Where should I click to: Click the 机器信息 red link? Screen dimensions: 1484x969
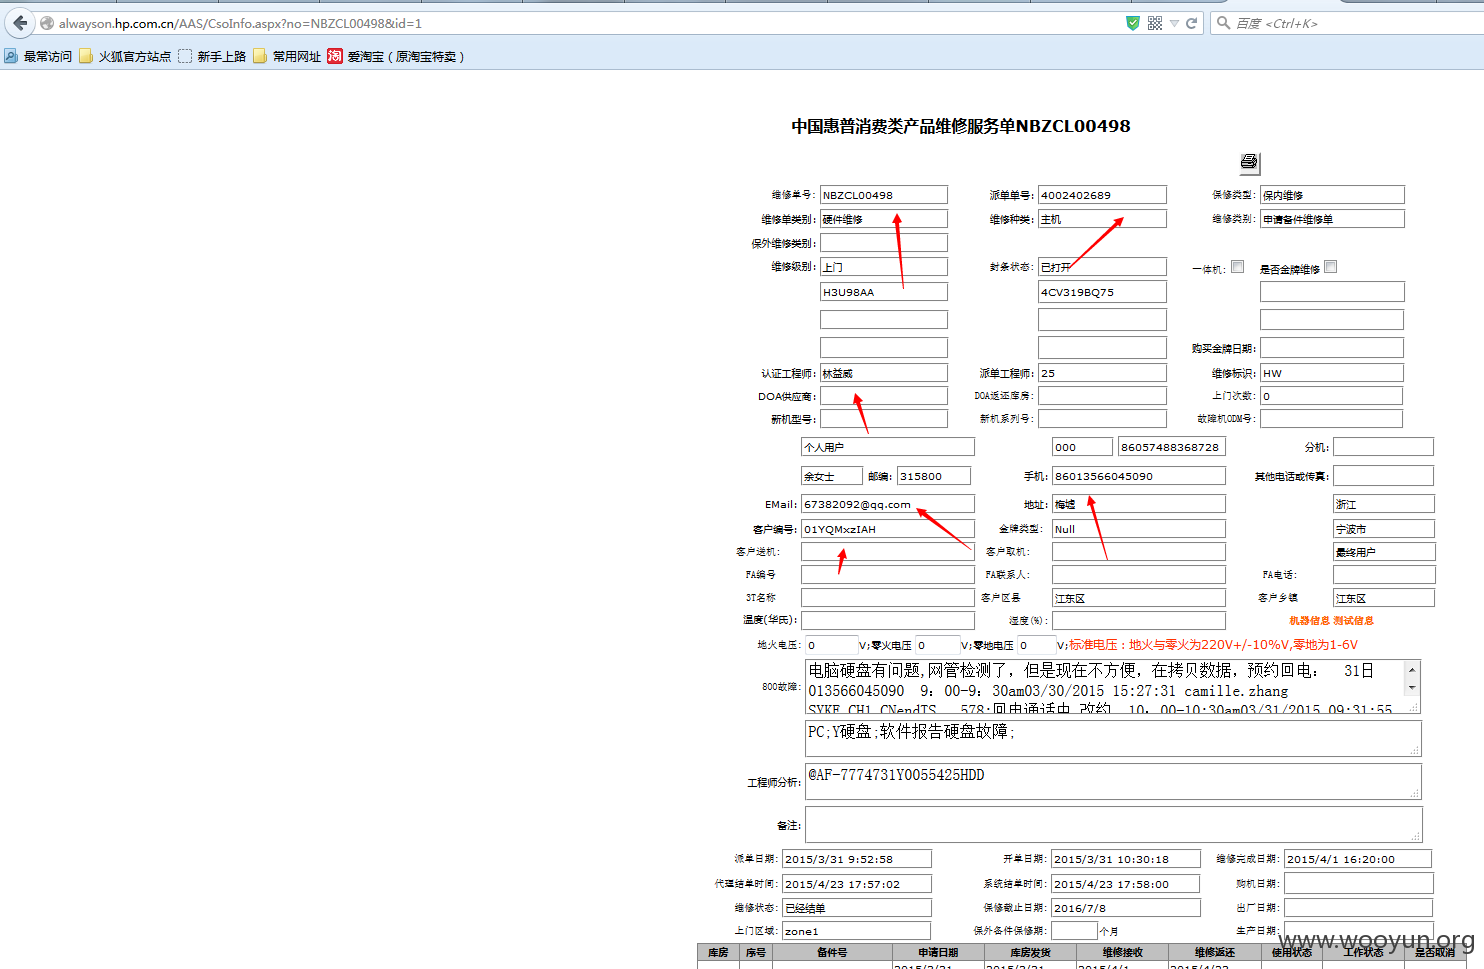pos(1309,621)
